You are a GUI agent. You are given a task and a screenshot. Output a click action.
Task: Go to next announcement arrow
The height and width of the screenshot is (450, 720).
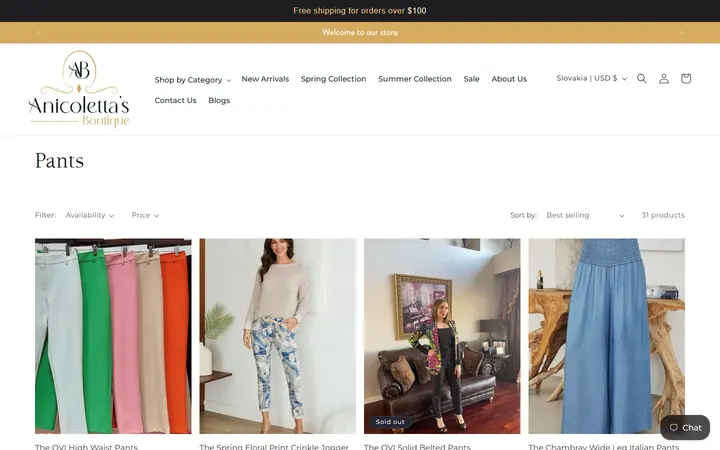tap(681, 33)
